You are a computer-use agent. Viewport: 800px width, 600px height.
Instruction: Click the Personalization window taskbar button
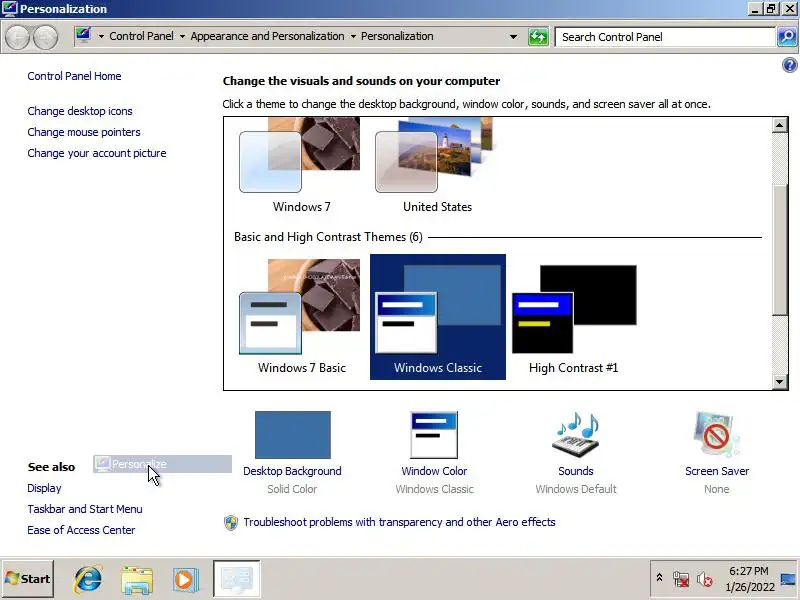coord(237,579)
